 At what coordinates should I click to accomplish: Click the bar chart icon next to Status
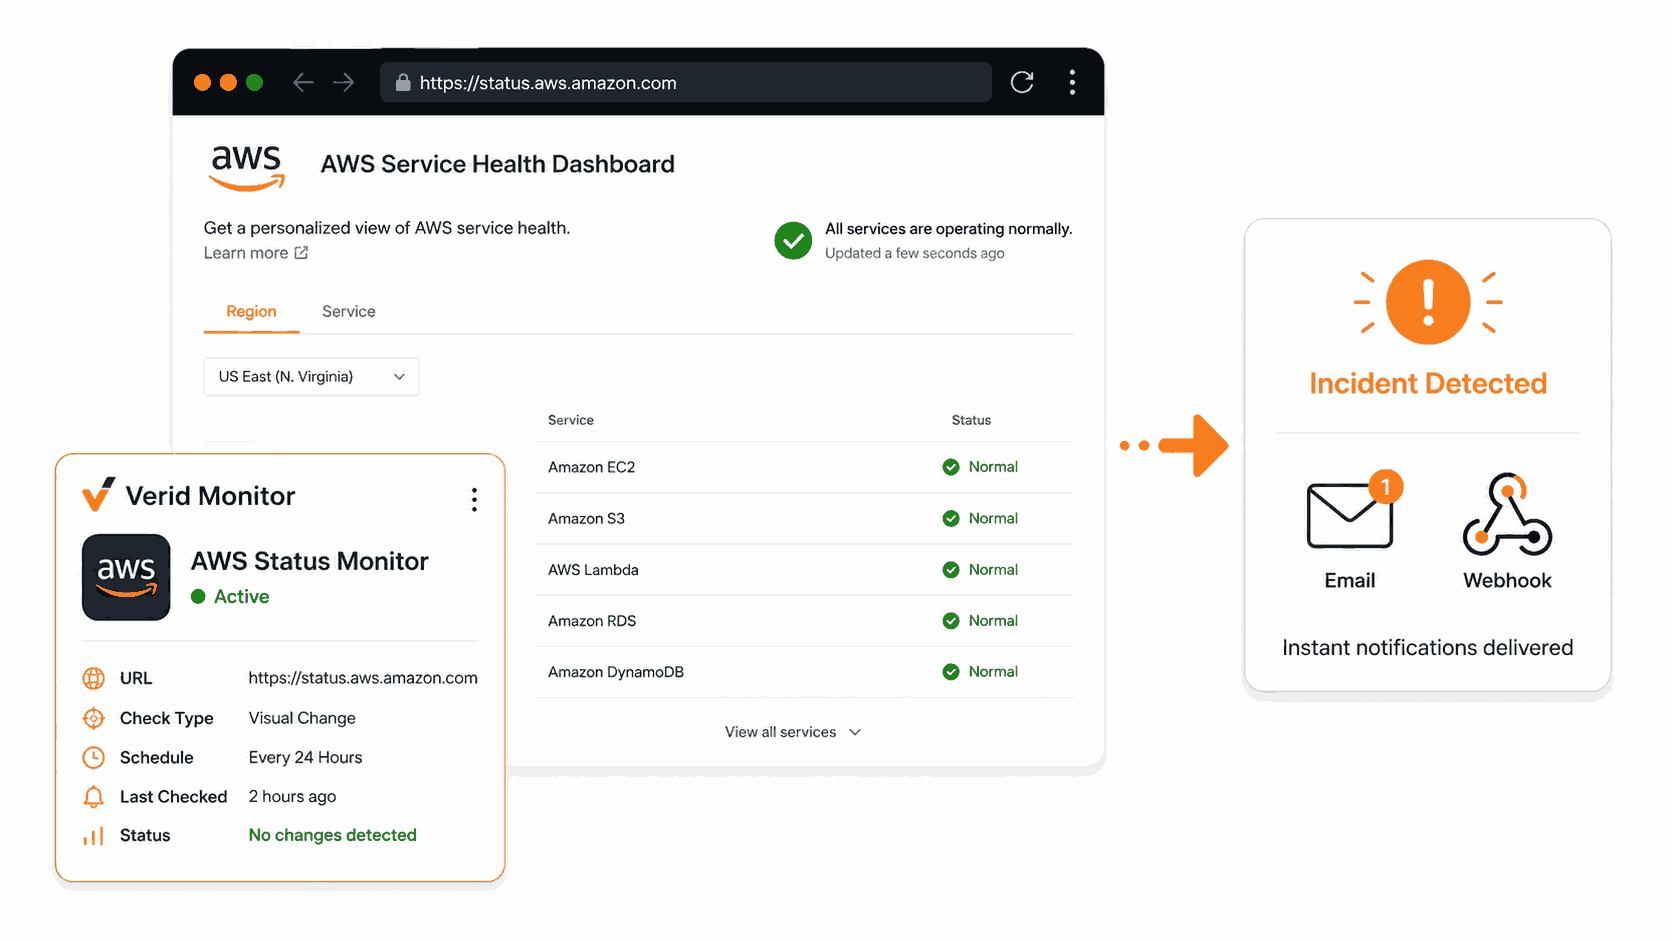(x=93, y=836)
